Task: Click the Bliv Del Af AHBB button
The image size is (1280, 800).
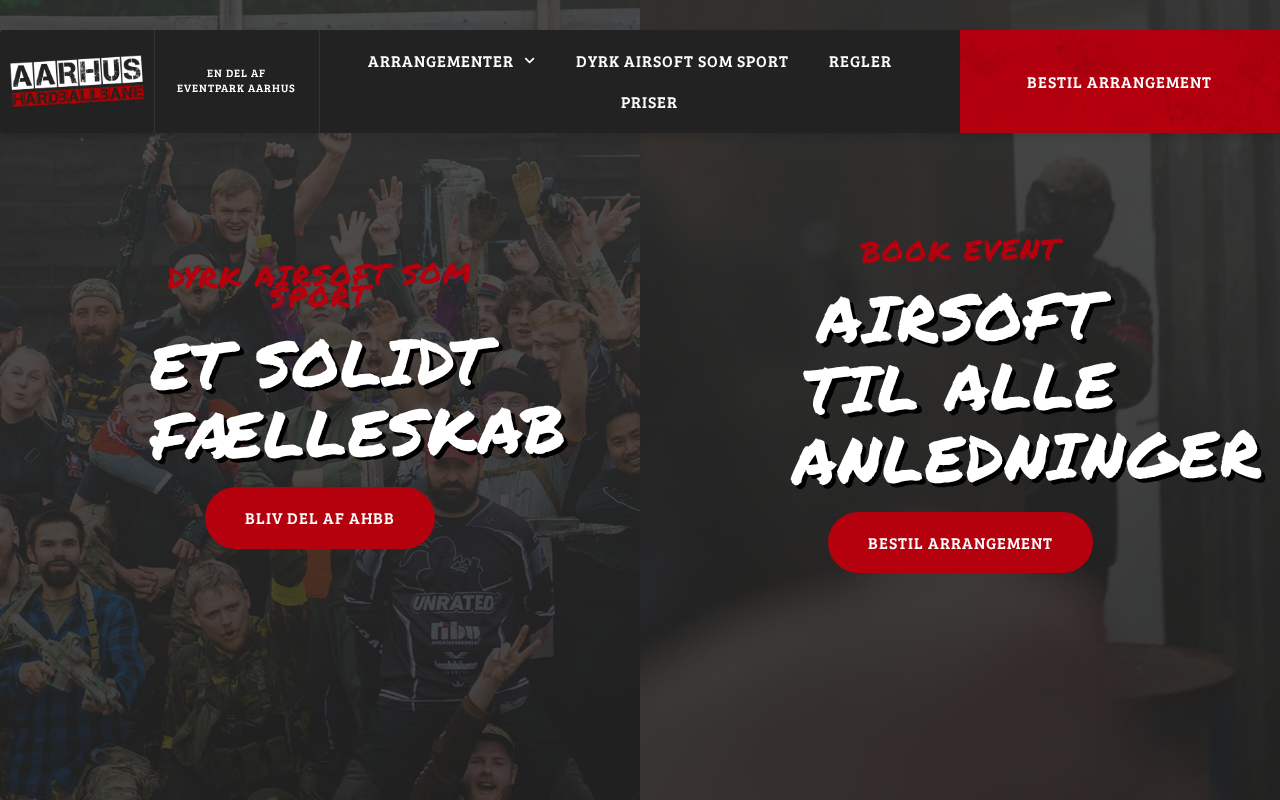Action: [320, 518]
